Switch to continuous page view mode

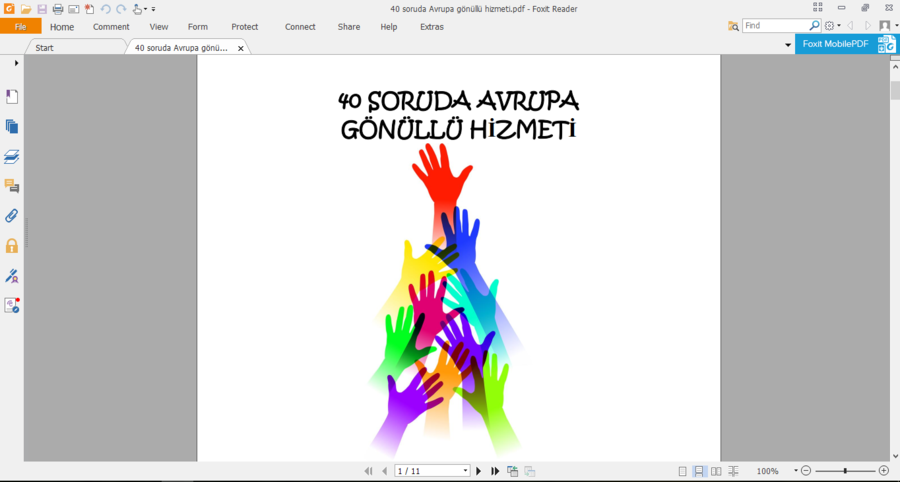click(700, 471)
